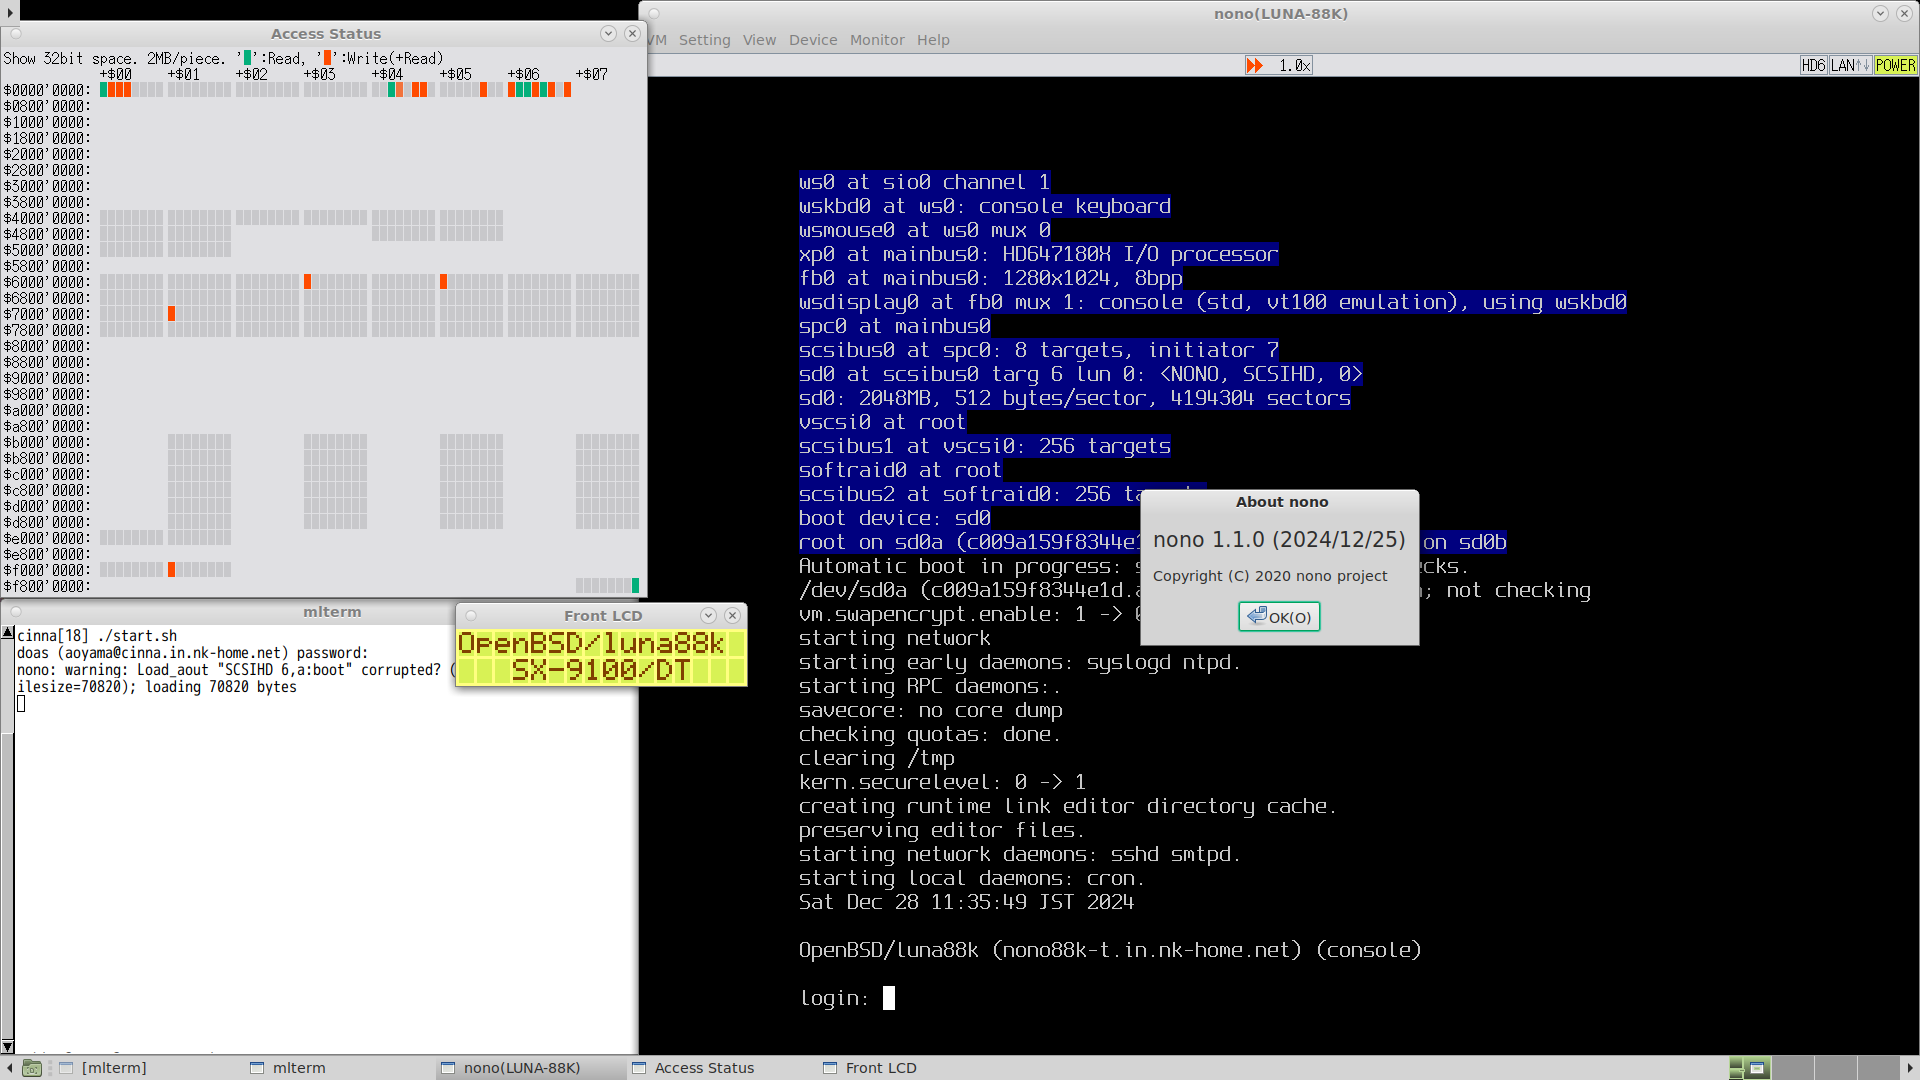Image resolution: width=1920 pixels, height=1080 pixels.
Task: Click the mlterm scrollbar down arrow
Action: pos(7,1046)
